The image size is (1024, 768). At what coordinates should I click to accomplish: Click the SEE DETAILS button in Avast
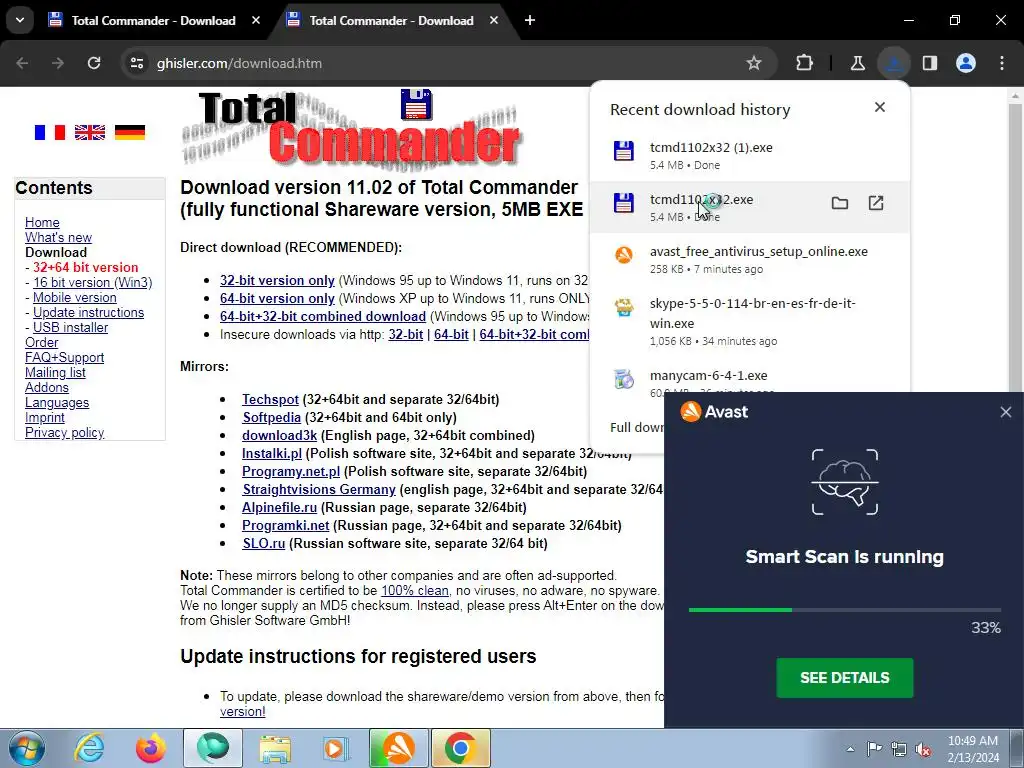(844, 678)
